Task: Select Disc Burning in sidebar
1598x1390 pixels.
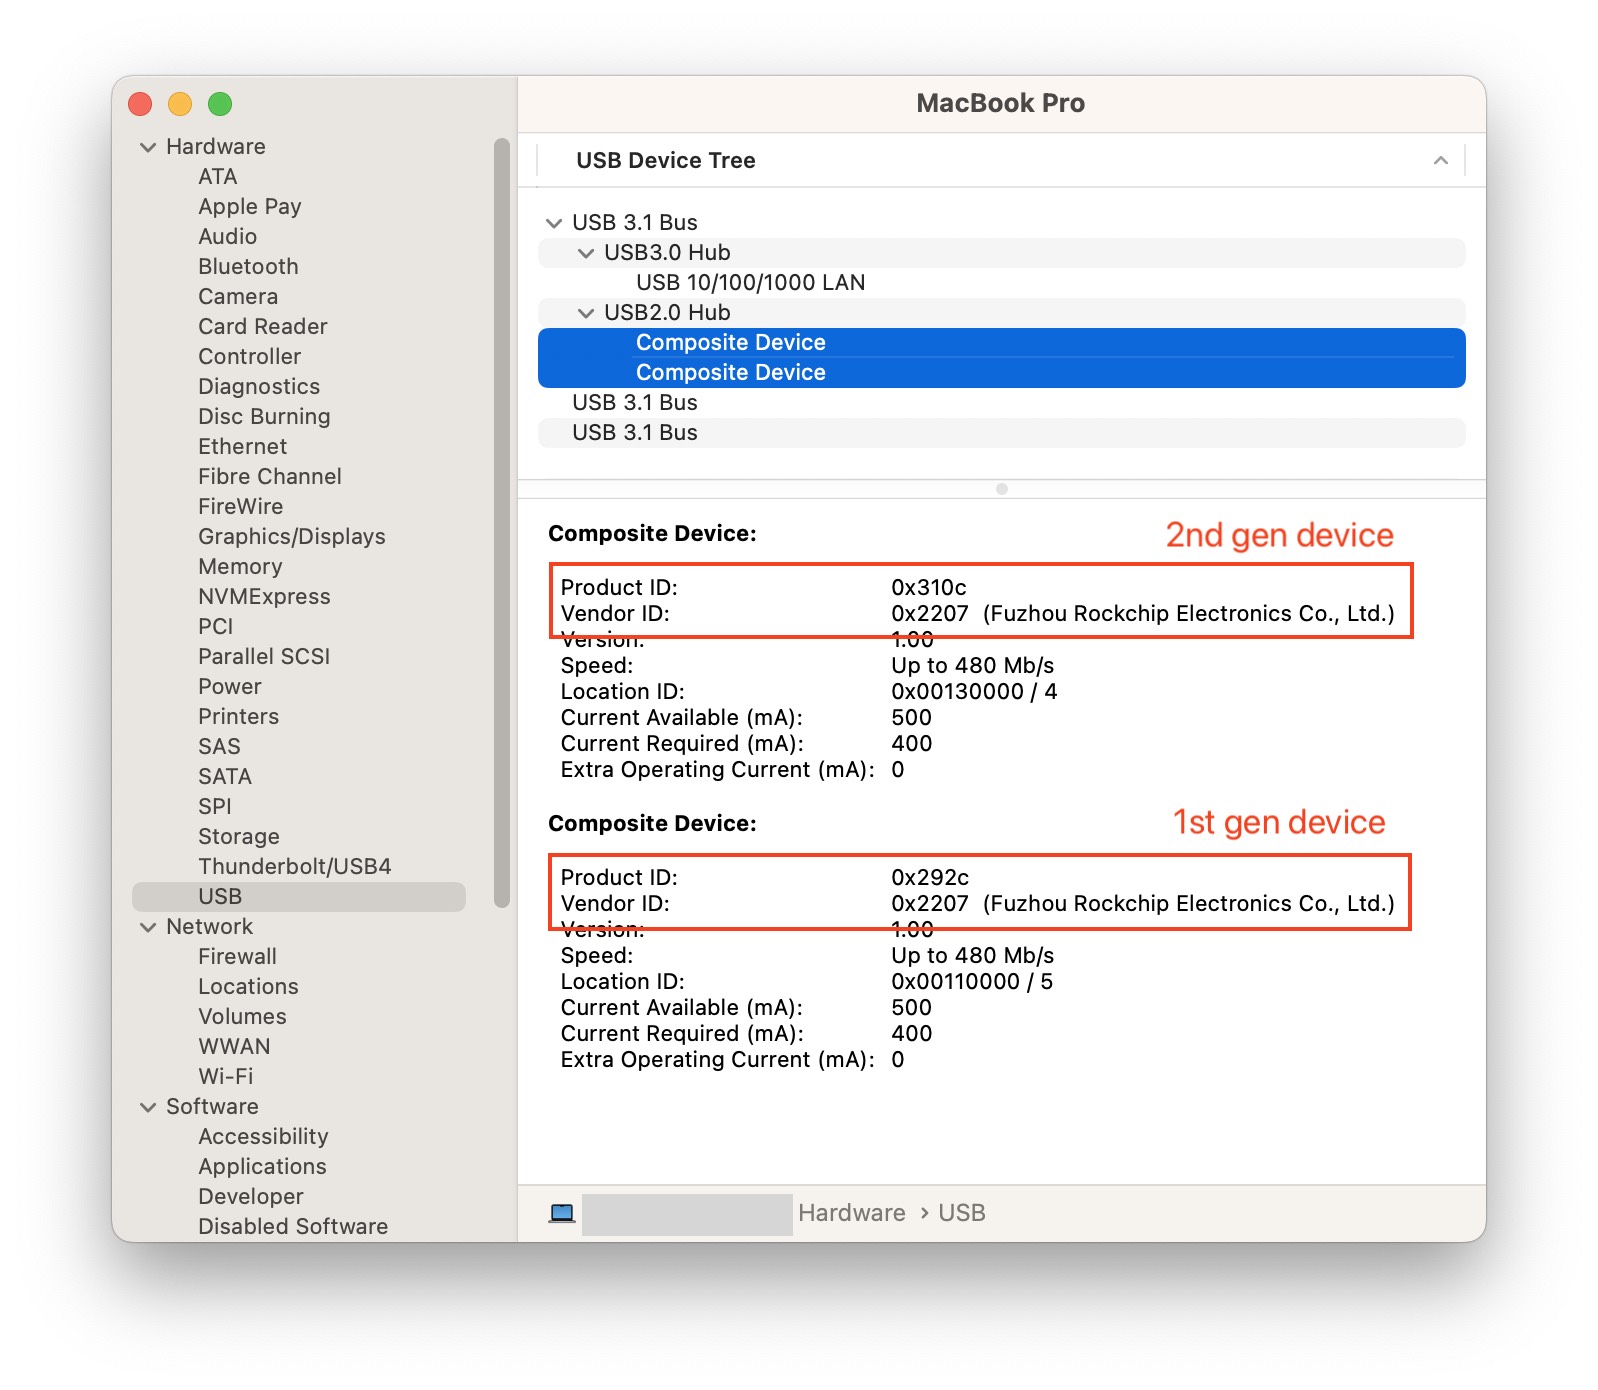Action: pyautogui.click(x=264, y=417)
